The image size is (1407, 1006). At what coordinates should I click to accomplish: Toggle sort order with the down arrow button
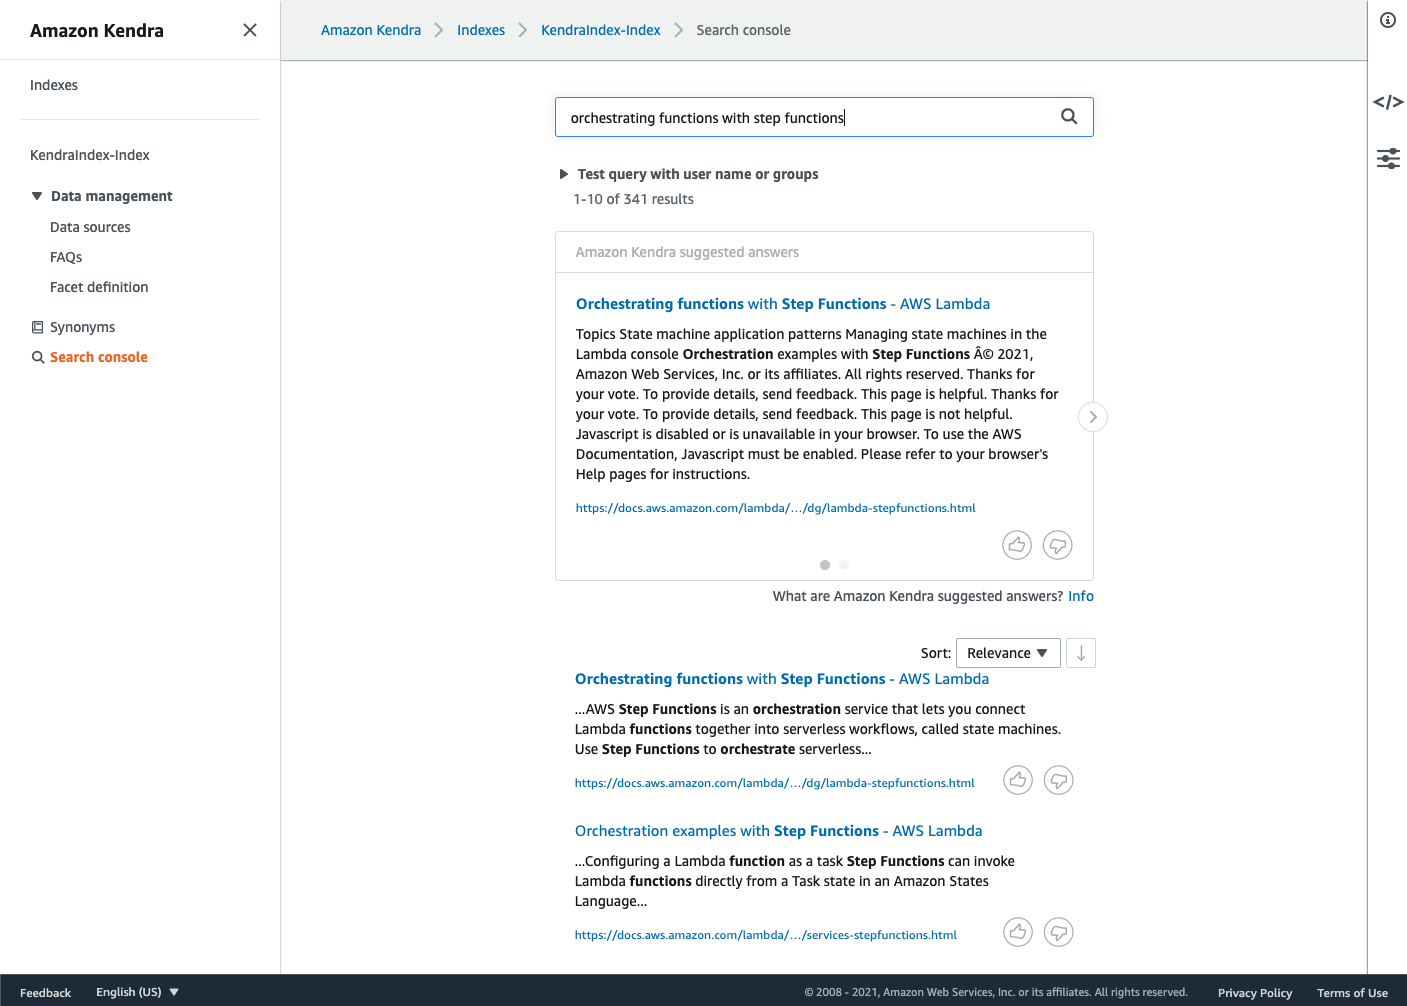pos(1081,653)
